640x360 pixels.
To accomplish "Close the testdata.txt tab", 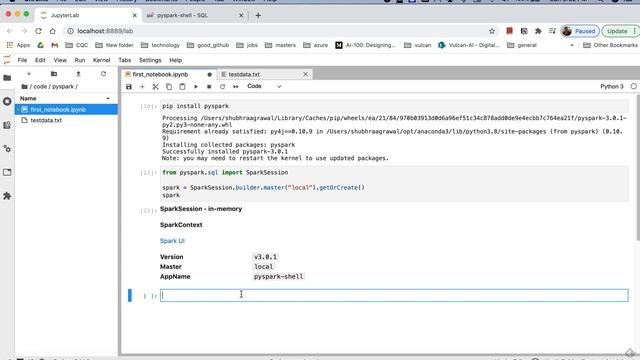I will point(305,74).
